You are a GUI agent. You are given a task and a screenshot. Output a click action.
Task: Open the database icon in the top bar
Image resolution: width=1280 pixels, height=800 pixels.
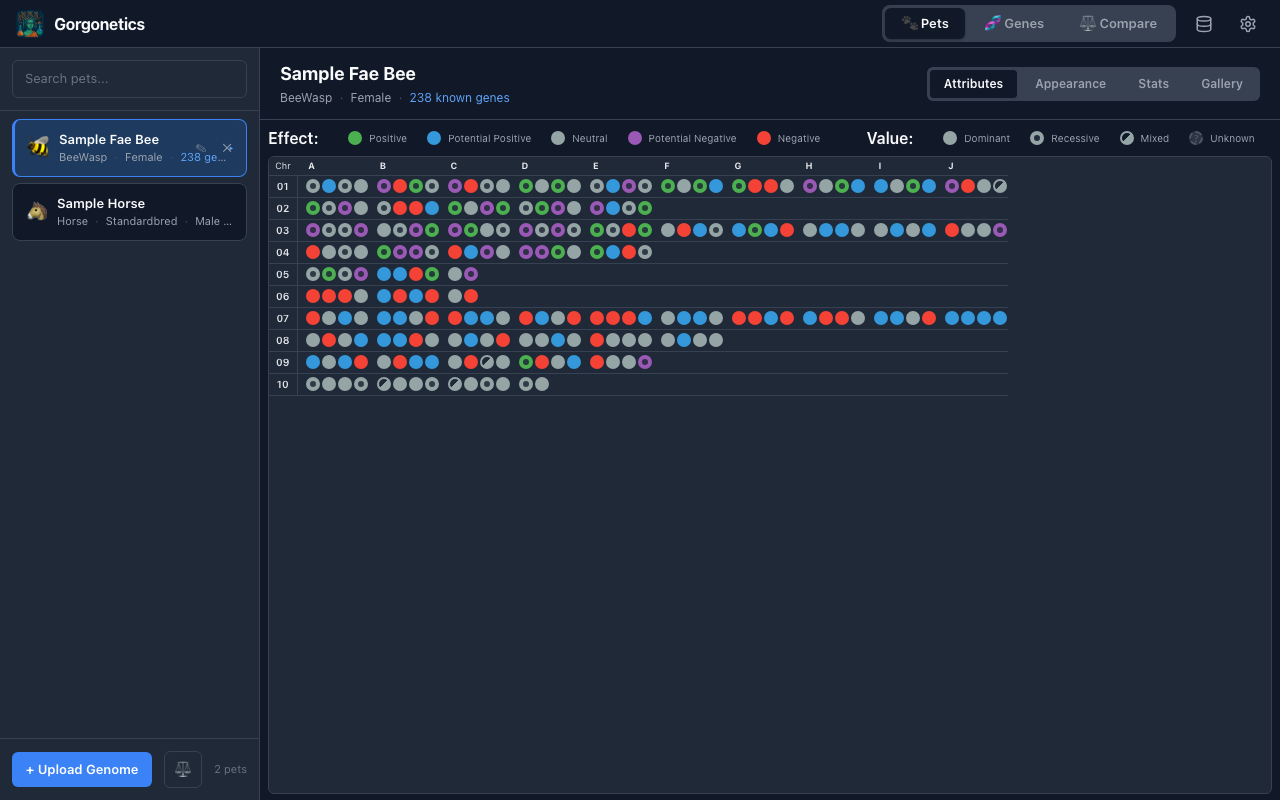click(1203, 23)
